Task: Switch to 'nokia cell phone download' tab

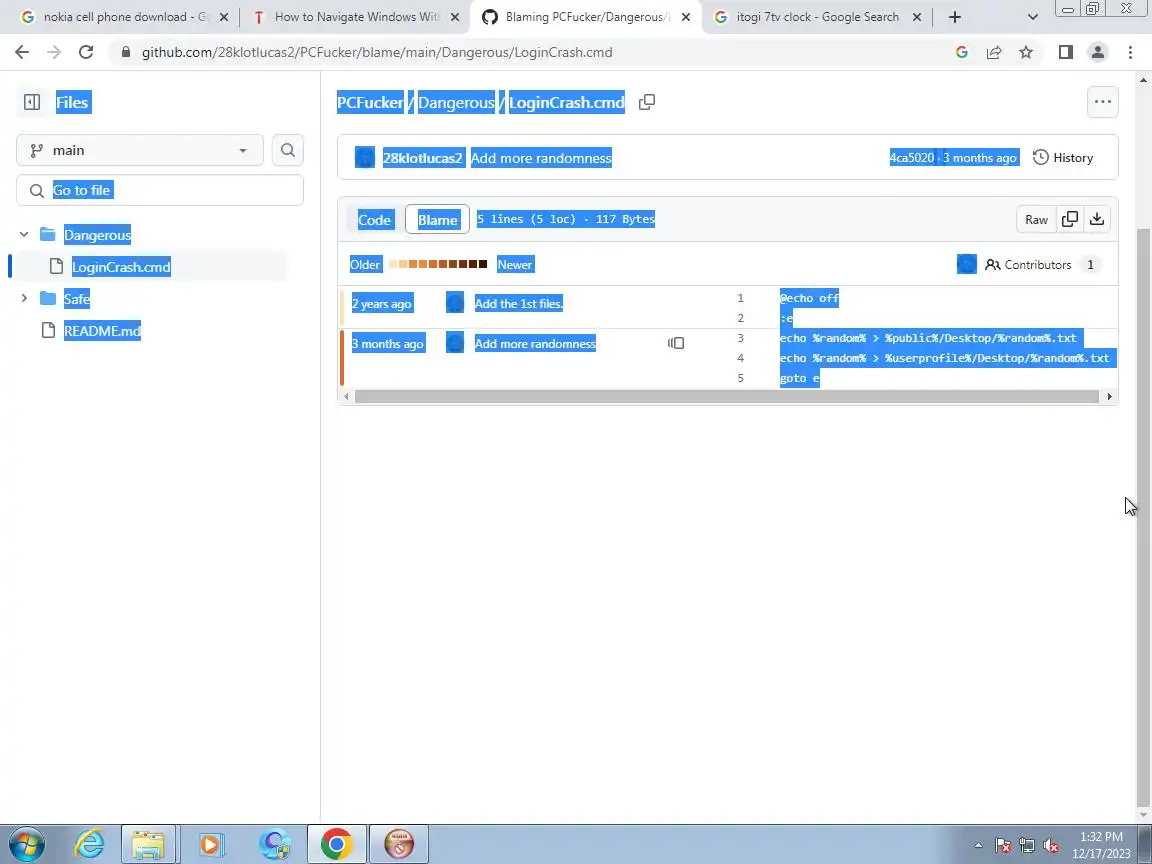Action: [x=125, y=17]
